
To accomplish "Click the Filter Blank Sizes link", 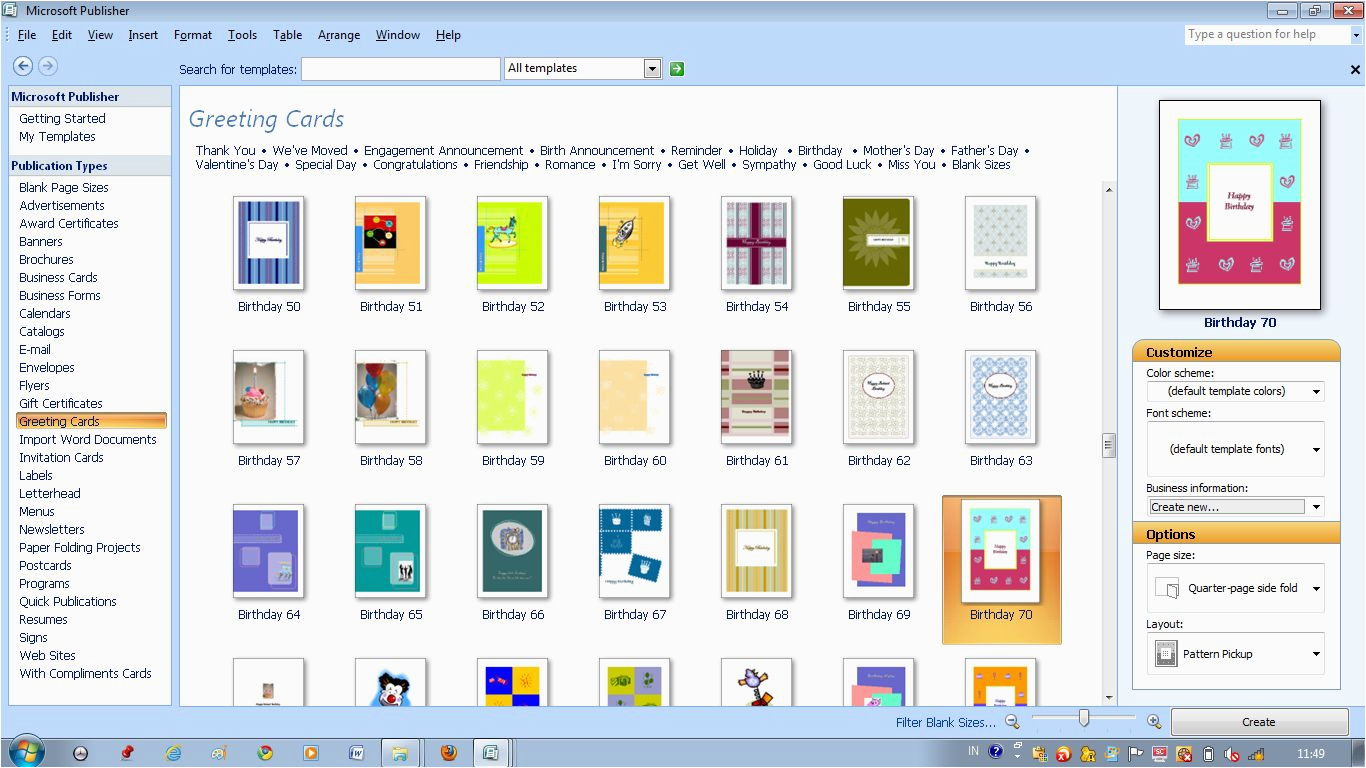I will [945, 722].
